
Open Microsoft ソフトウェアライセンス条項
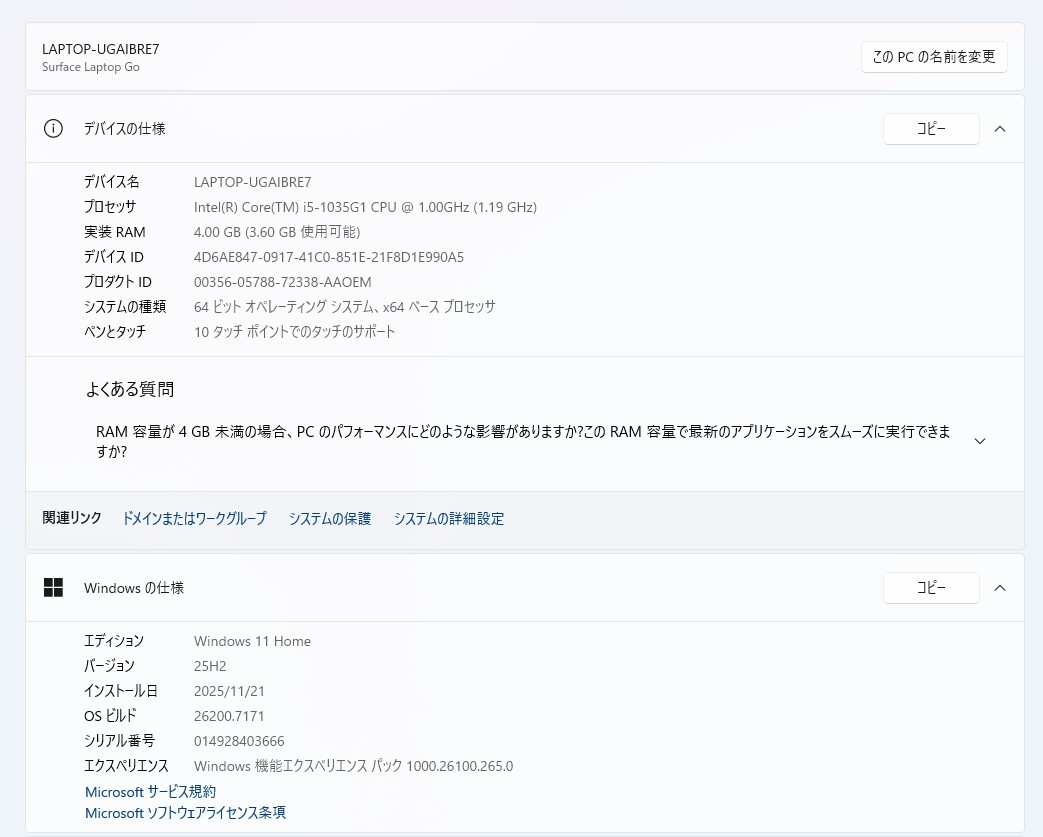[x=184, y=812]
